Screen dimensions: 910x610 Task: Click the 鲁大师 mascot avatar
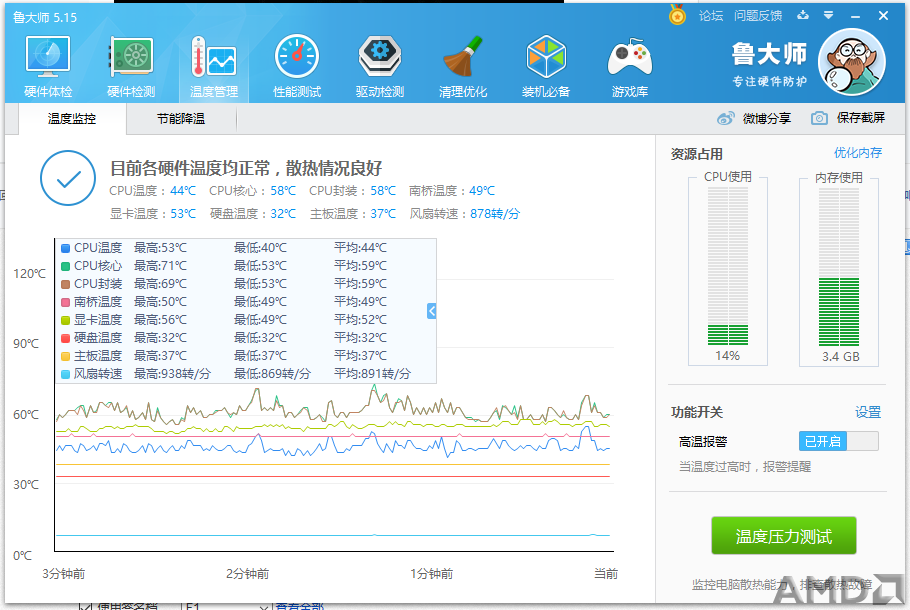pyautogui.click(x=851, y=62)
